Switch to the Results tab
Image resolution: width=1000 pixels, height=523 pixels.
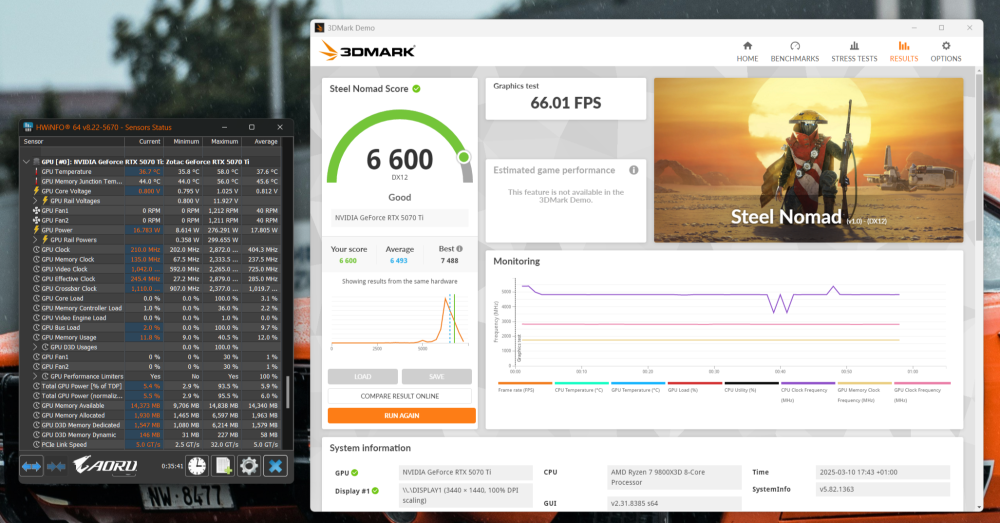904,52
